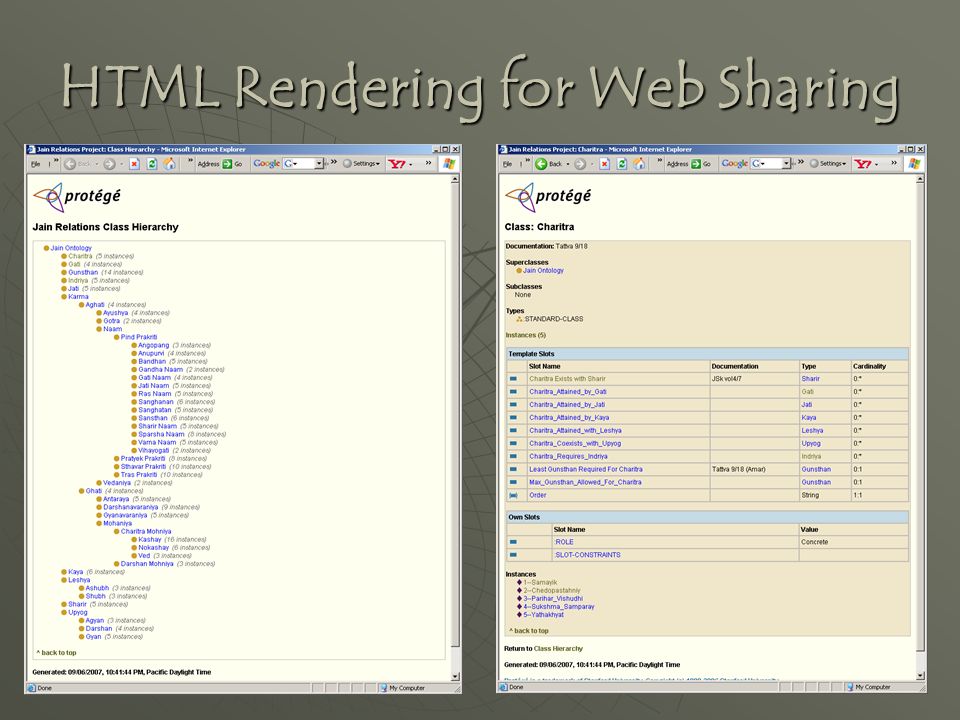The height and width of the screenshot is (720, 960).
Task: Click slot icon beside Charitra_Requires_Indriya
Action: click(514, 456)
